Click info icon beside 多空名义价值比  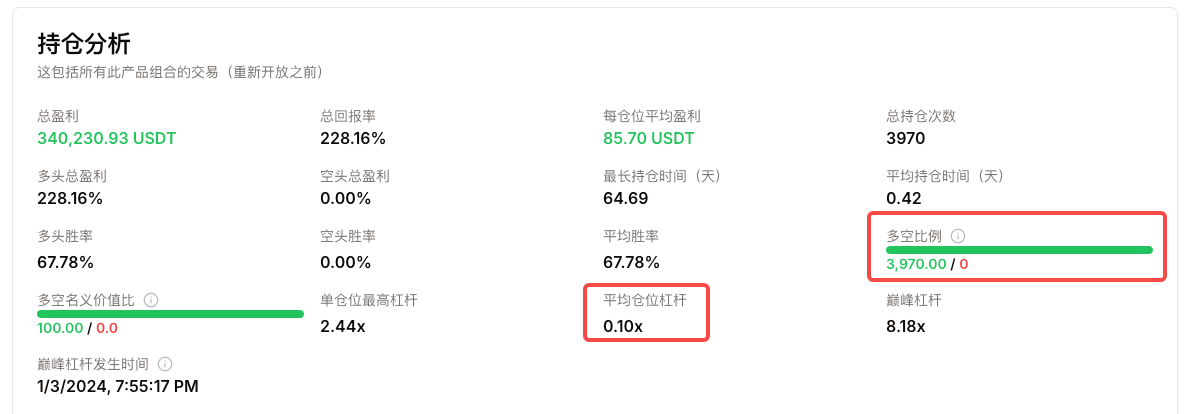(151, 300)
